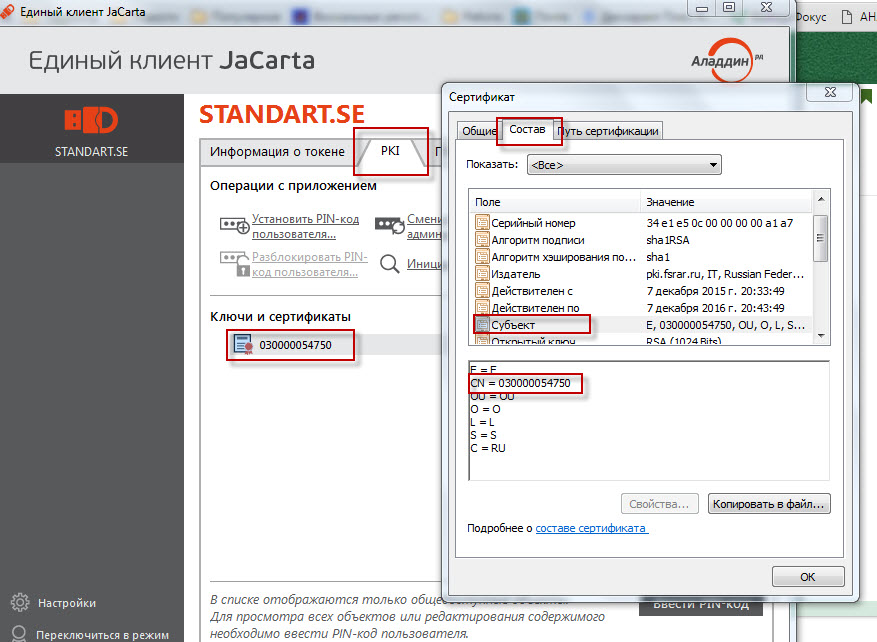Open the 'Показать' dropdown showing <Все>

[624, 165]
